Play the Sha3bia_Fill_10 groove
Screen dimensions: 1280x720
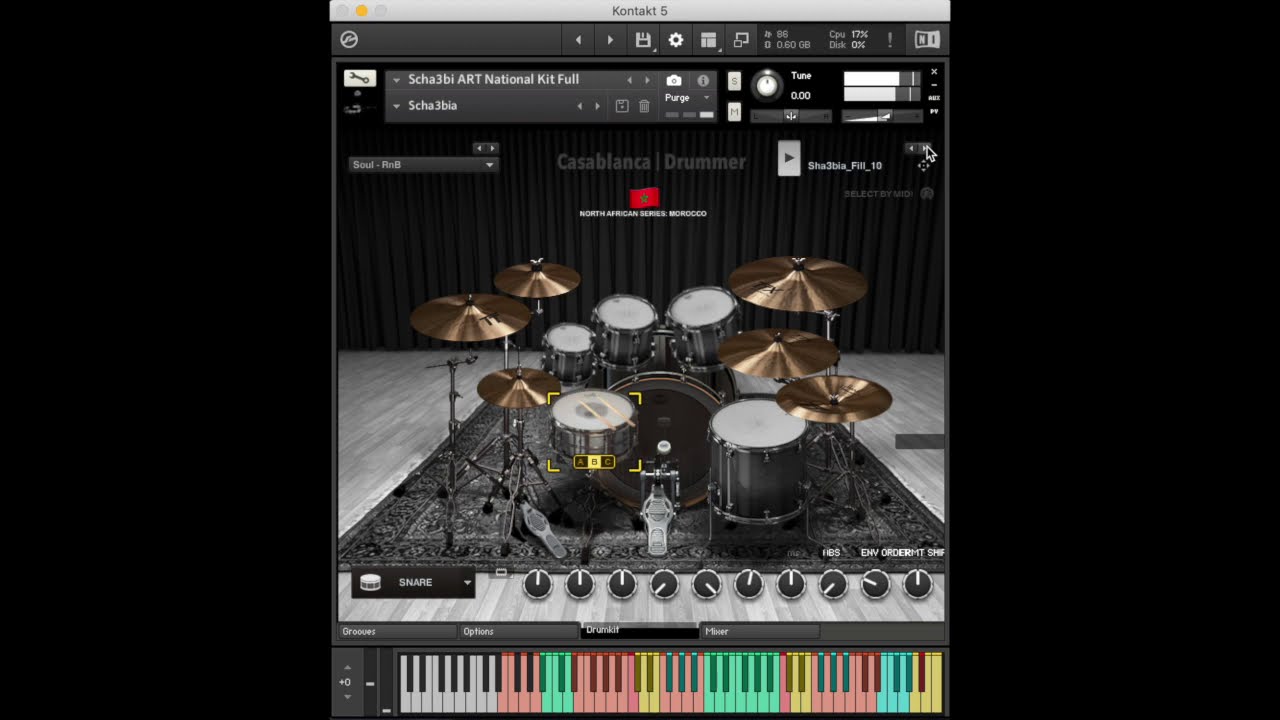click(789, 158)
